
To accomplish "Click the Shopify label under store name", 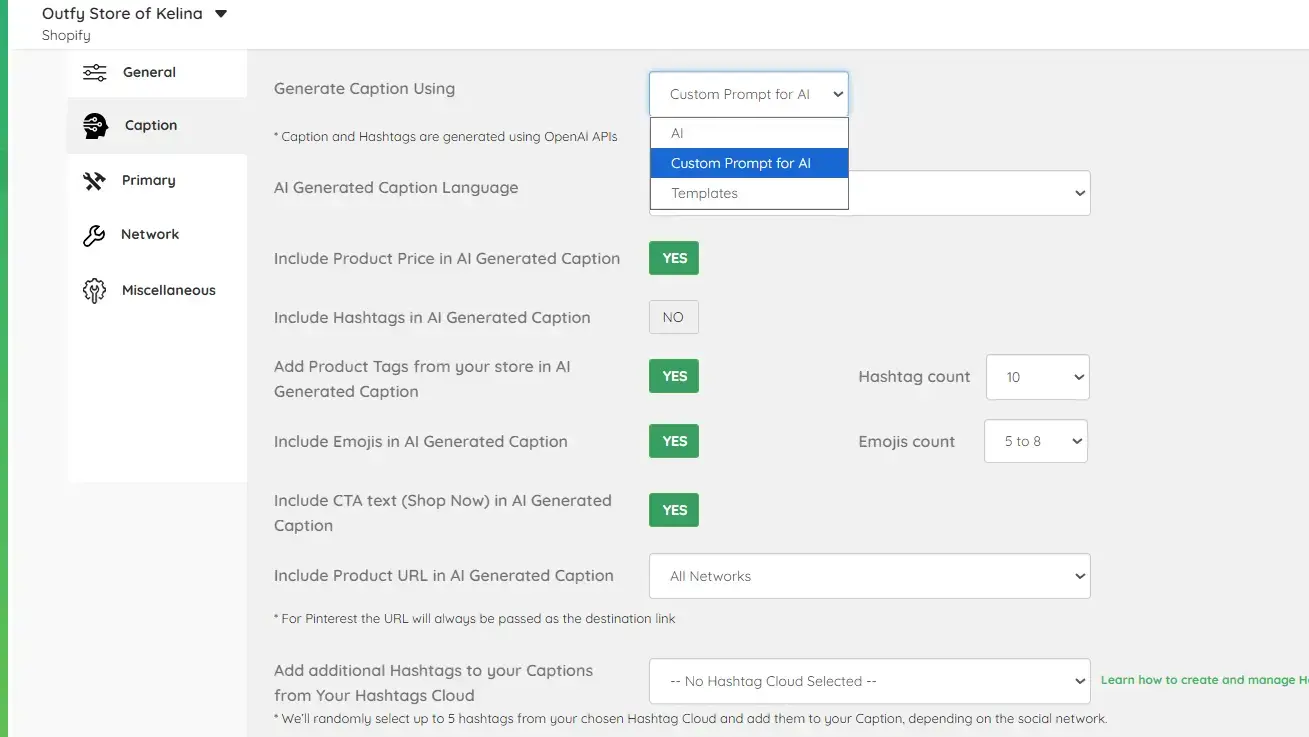I will tap(66, 35).
